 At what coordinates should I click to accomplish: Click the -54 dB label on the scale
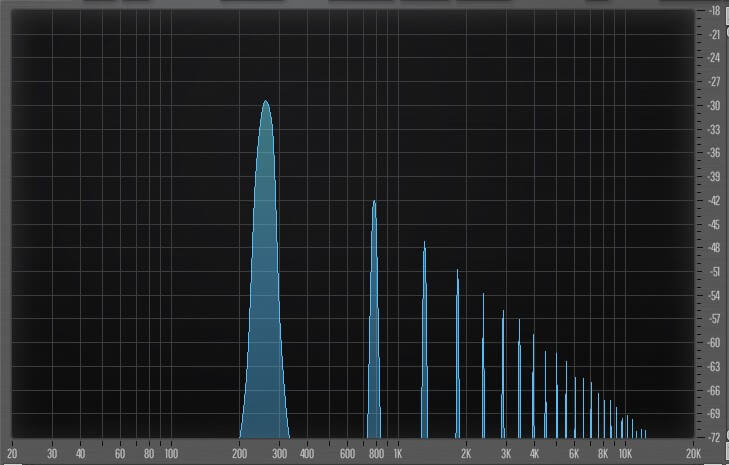tap(714, 295)
